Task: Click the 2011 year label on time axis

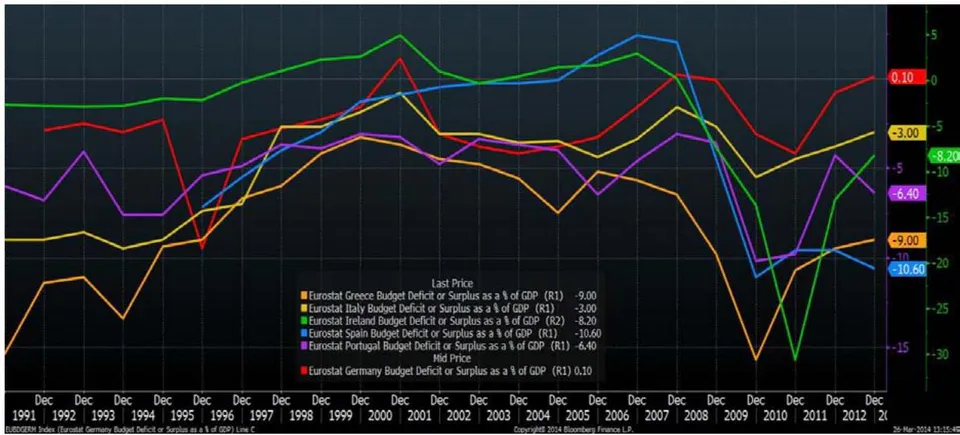Action: coord(816,416)
